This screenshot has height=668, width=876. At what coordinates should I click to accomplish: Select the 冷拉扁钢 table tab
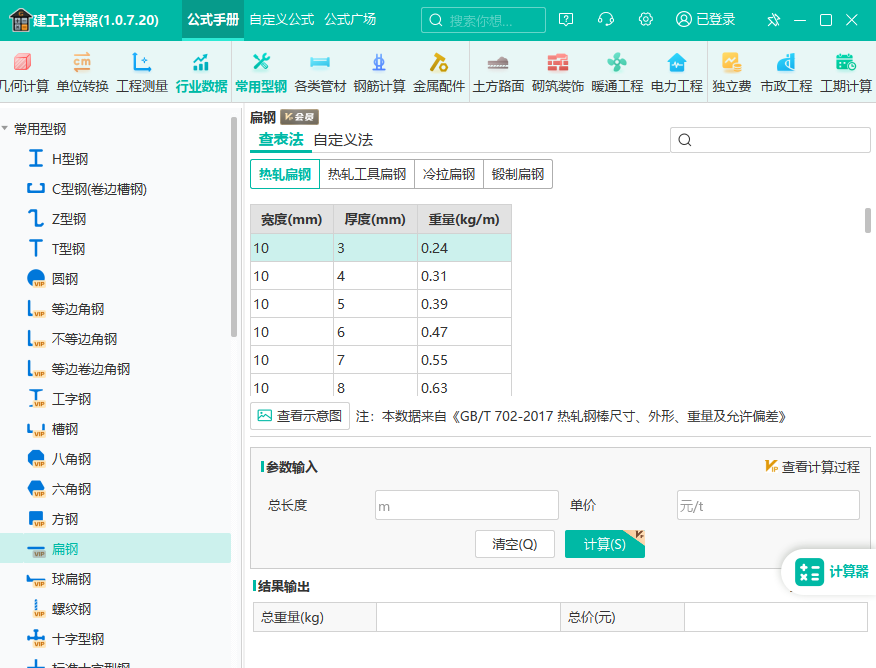click(x=449, y=174)
